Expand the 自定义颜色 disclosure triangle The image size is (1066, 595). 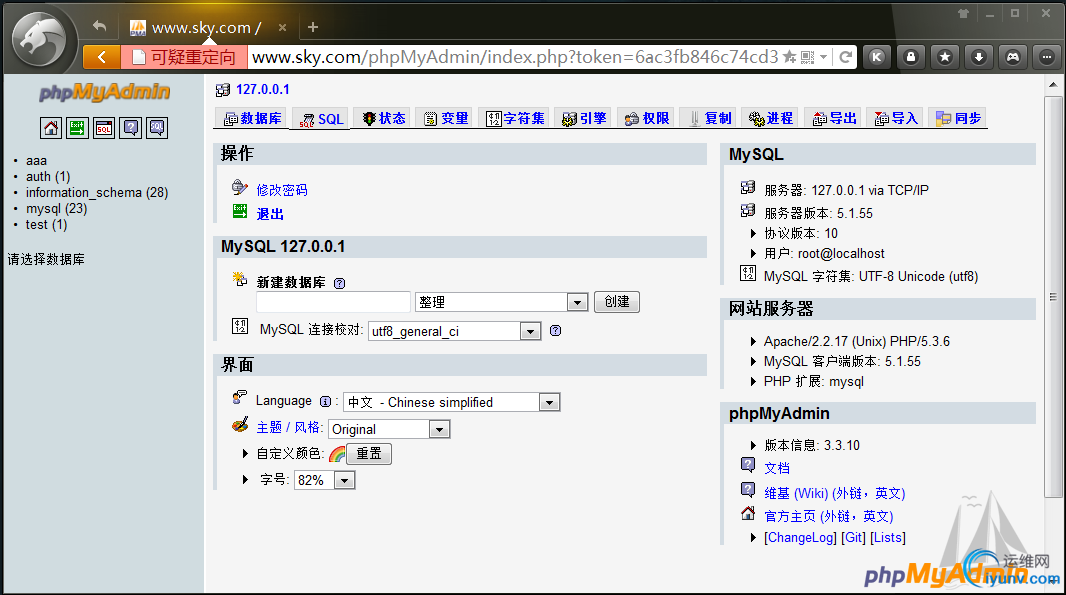tap(245, 453)
